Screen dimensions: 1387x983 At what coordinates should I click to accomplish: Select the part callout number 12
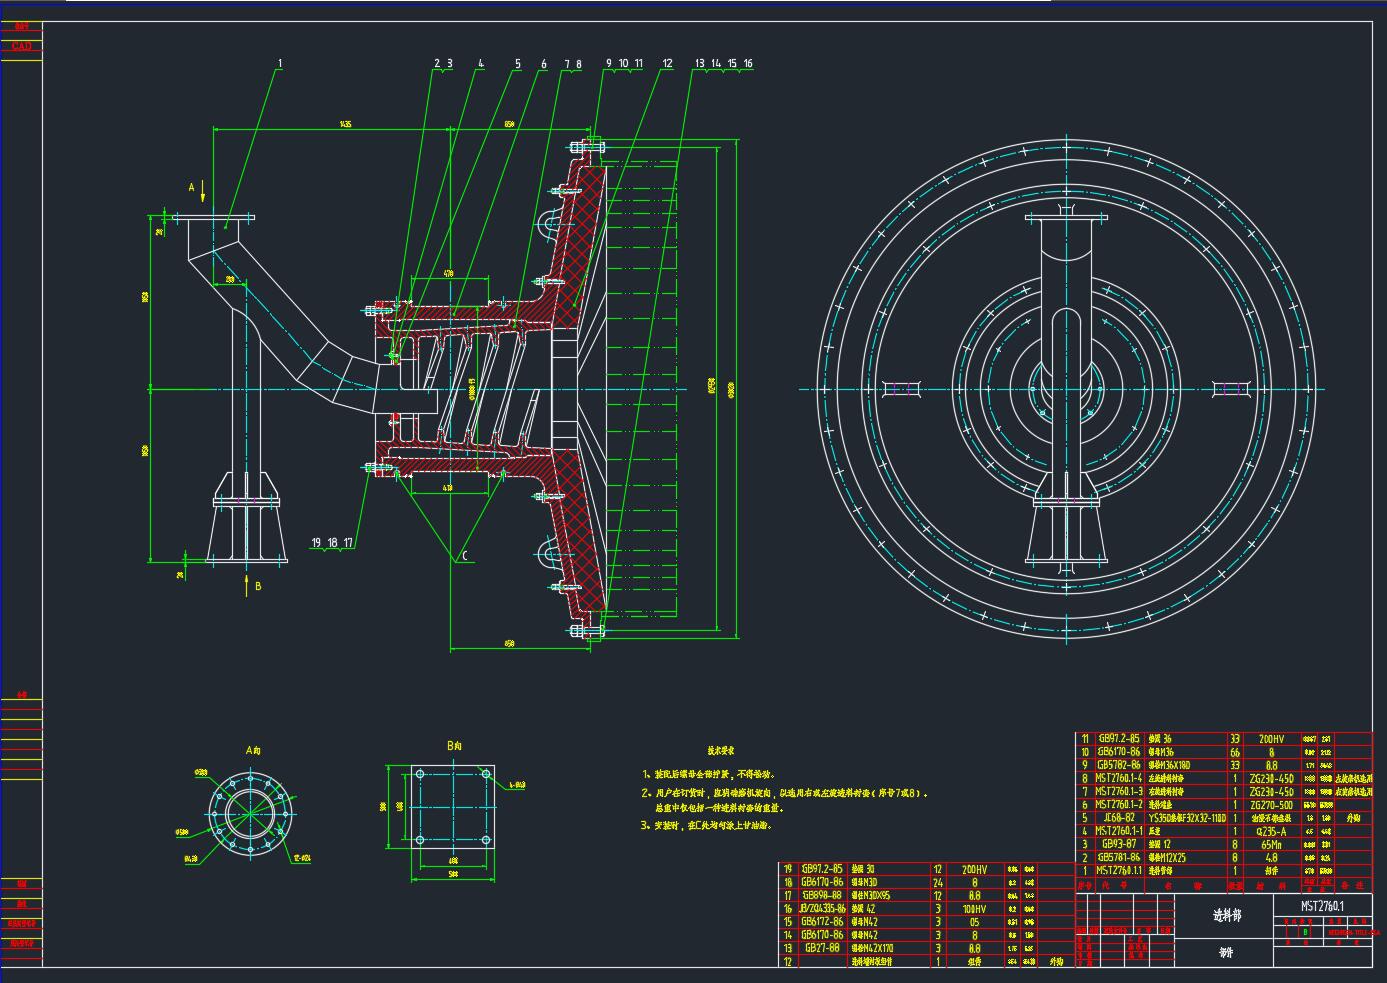tap(667, 64)
